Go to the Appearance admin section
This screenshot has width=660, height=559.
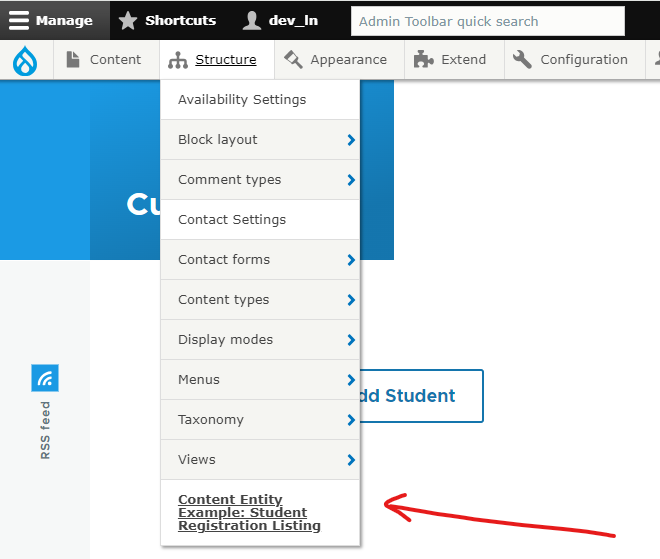pyautogui.click(x=349, y=60)
